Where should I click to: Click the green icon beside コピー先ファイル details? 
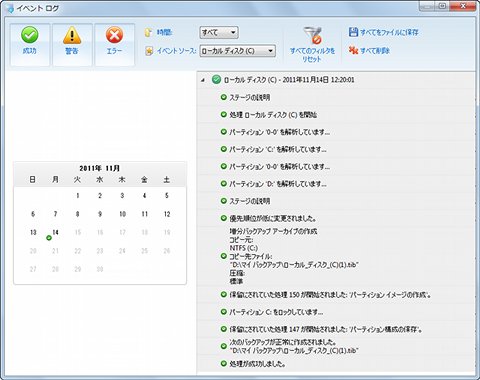point(224,256)
